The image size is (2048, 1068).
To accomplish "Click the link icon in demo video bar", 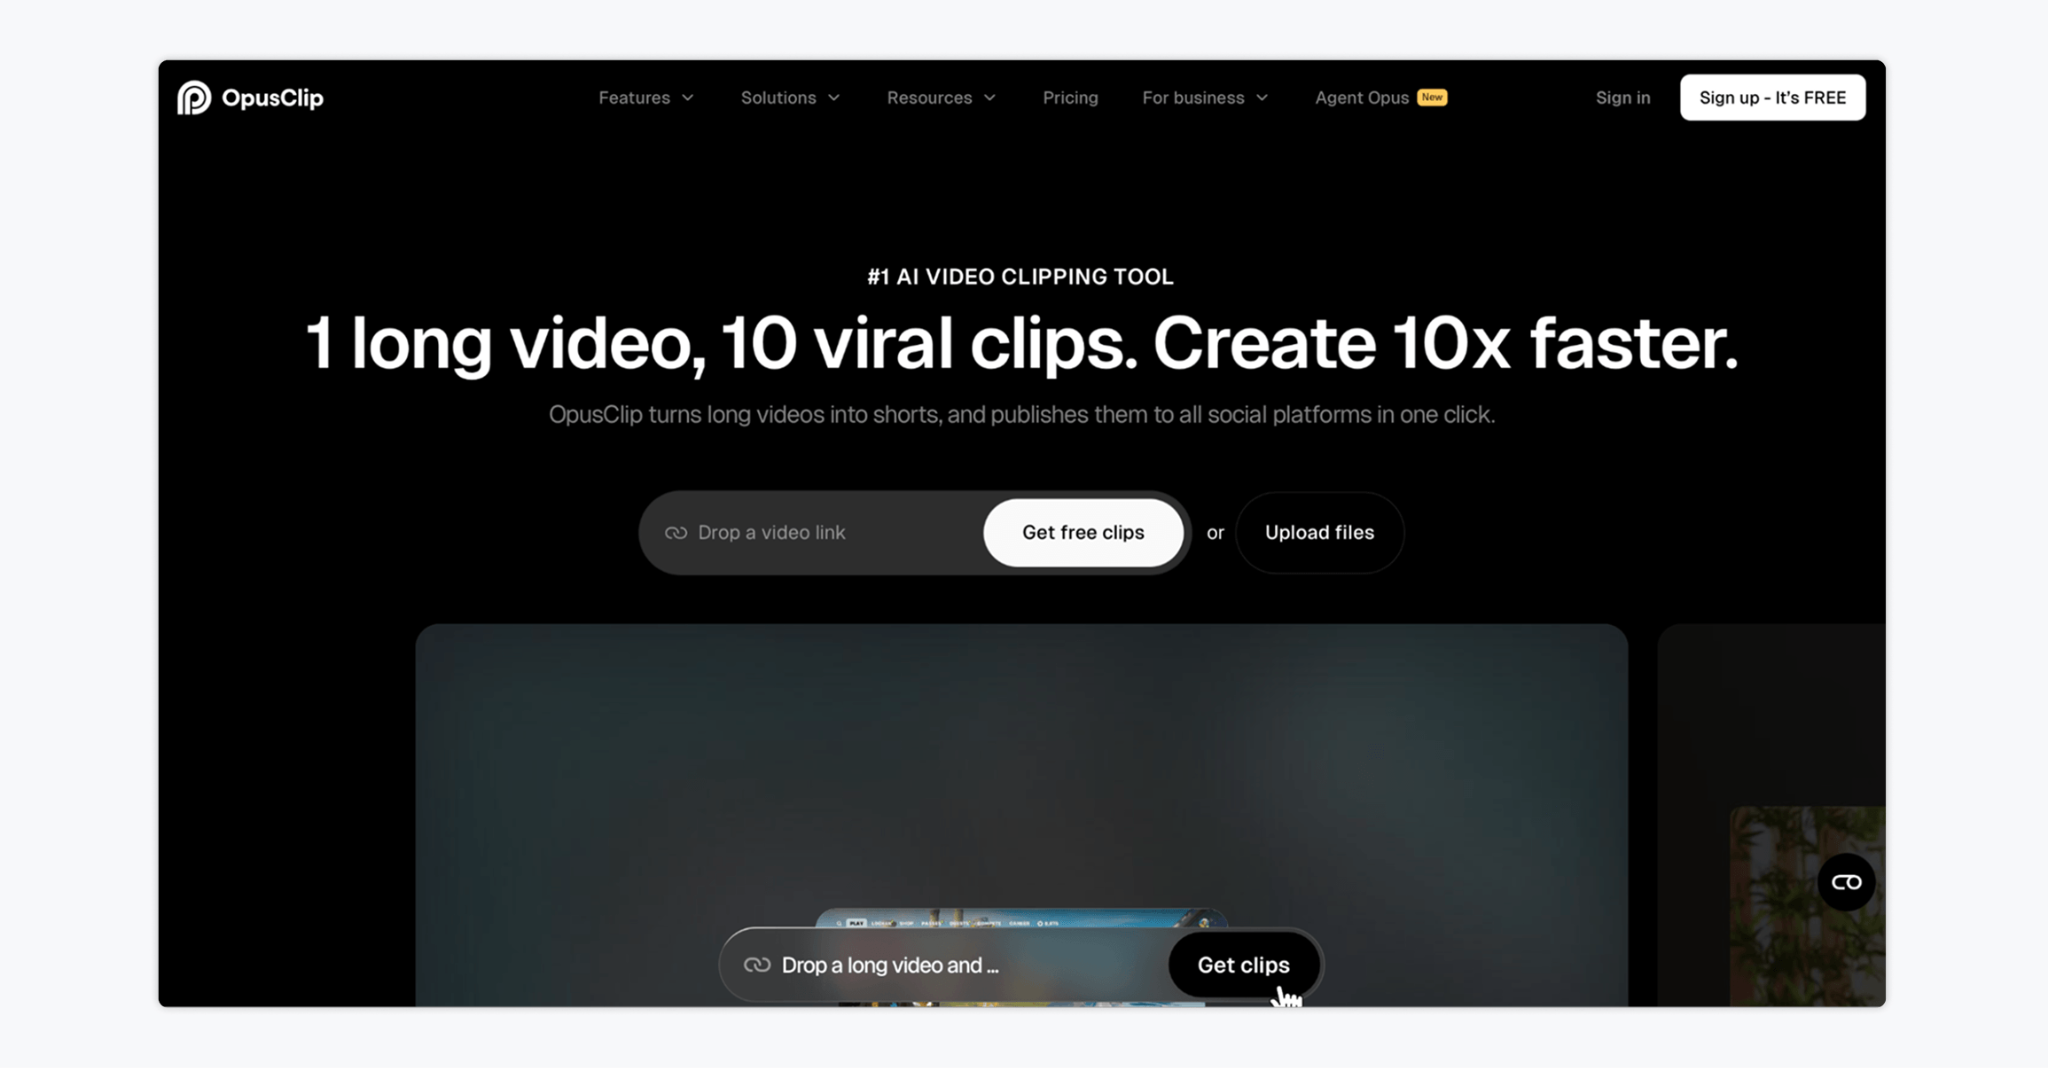I will 757,965.
